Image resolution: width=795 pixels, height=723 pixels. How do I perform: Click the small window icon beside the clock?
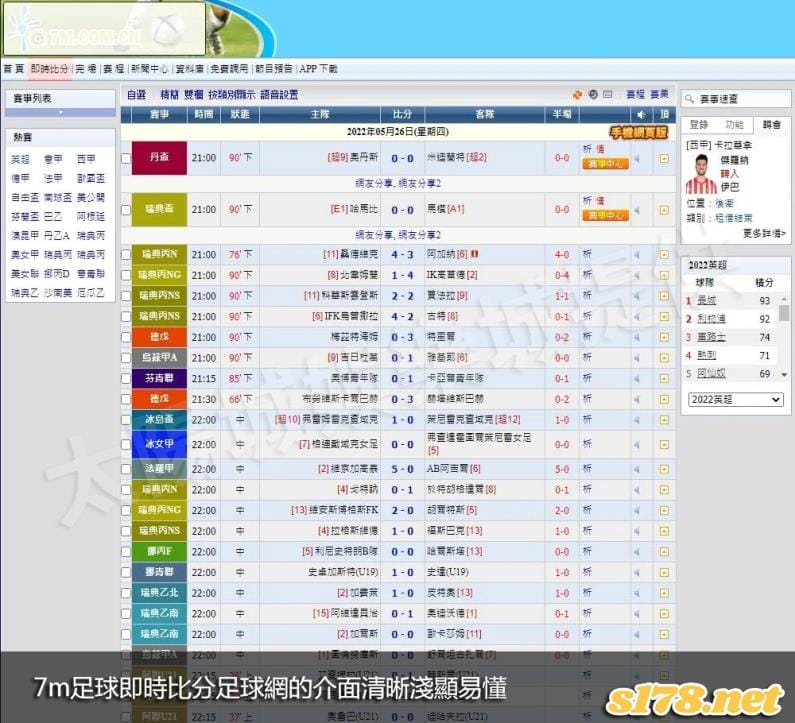pos(608,95)
